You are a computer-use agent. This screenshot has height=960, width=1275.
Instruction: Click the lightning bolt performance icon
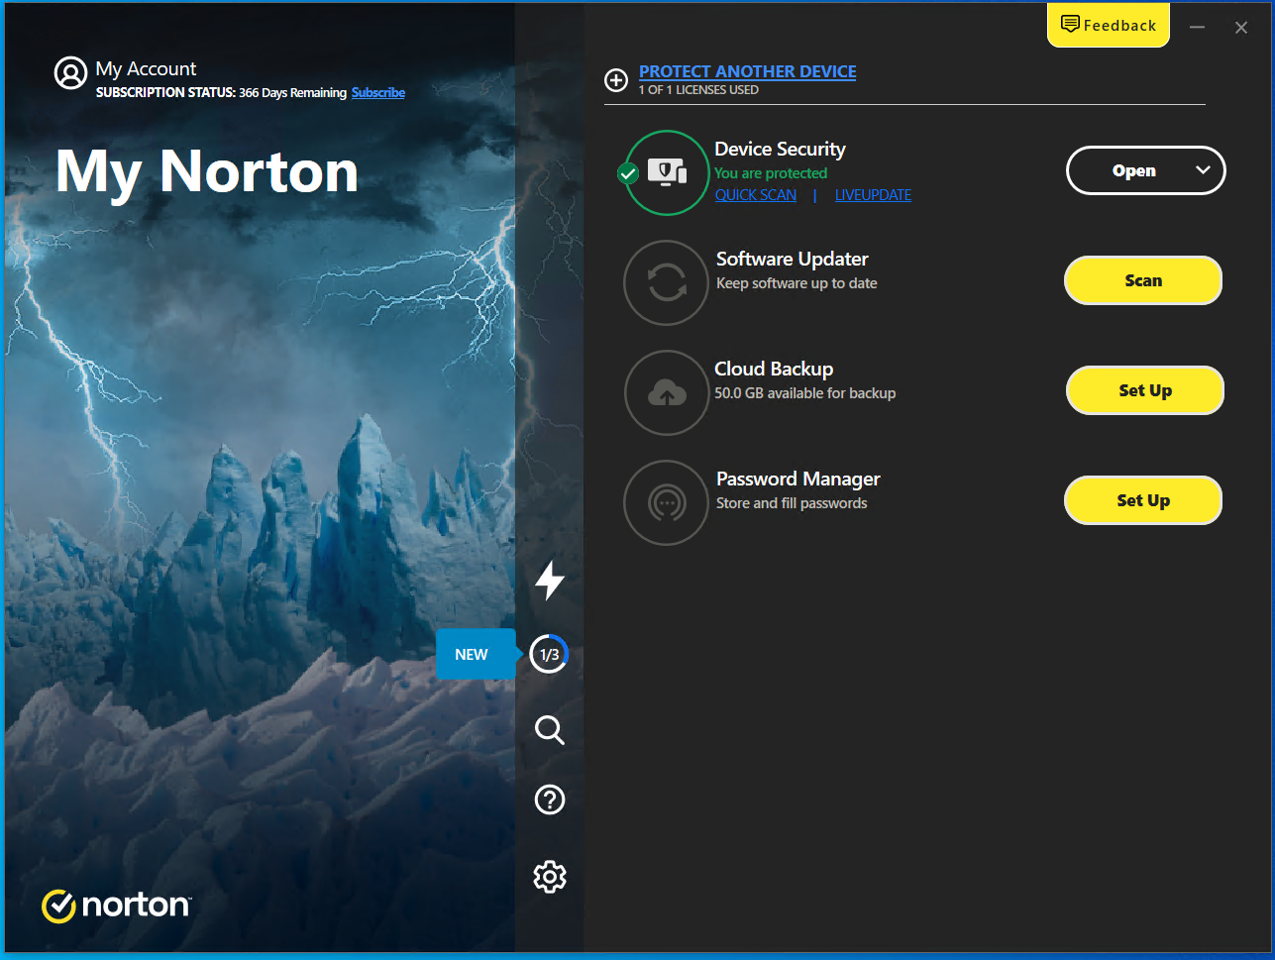549,580
